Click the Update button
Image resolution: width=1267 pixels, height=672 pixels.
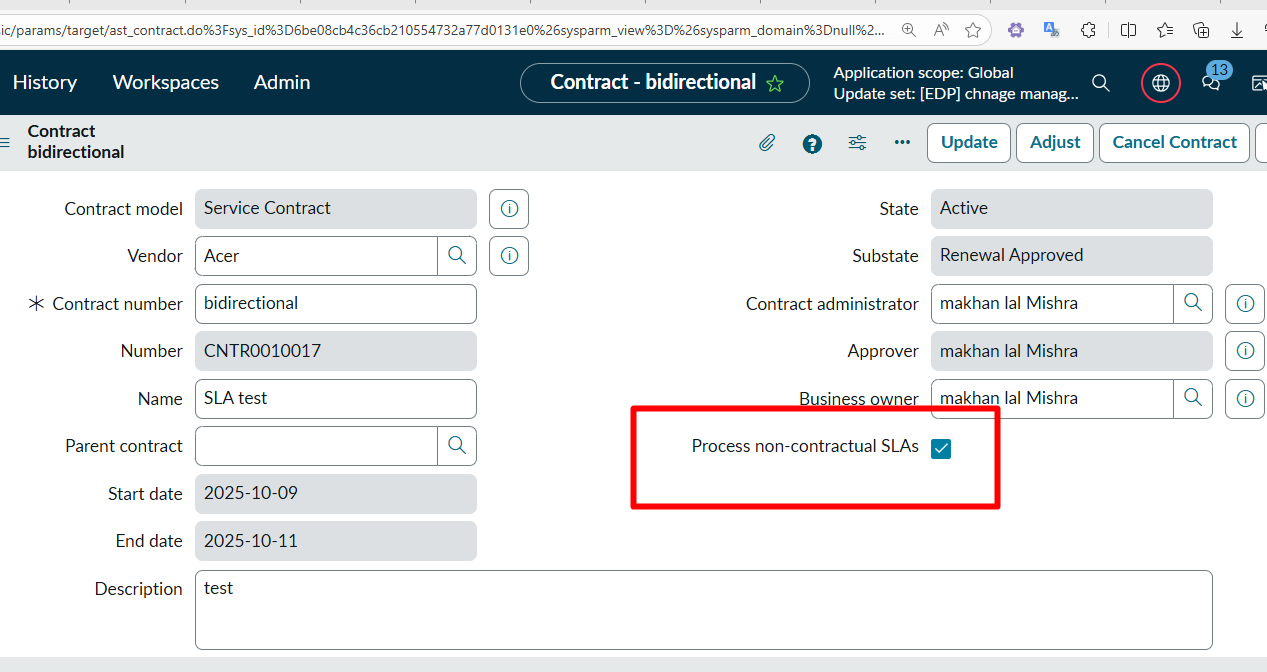point(969,142)
